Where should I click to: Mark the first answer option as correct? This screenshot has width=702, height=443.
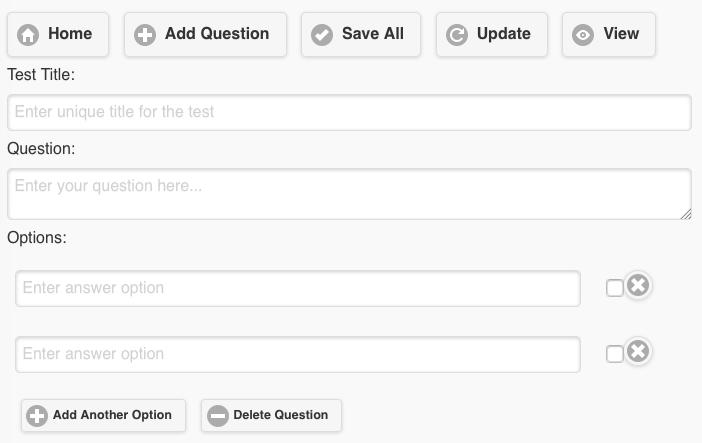pyautogui.click(x=615, y=288)
